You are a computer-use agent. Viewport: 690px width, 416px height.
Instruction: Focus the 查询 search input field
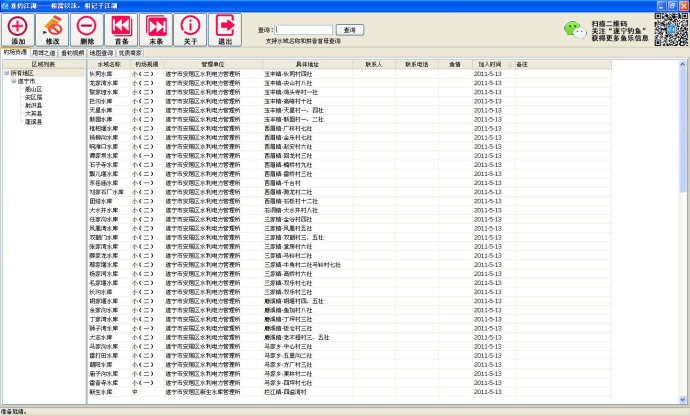coord(304,30)
